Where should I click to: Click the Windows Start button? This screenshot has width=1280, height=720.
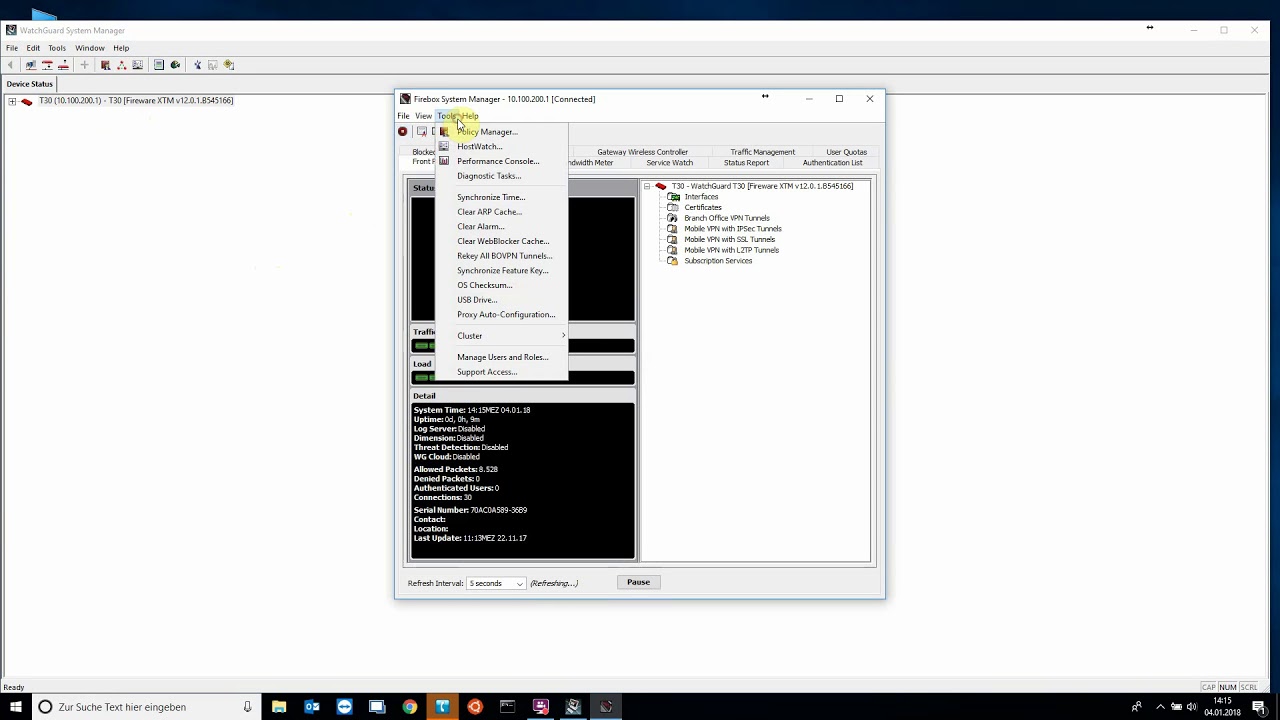click(15, 707)
